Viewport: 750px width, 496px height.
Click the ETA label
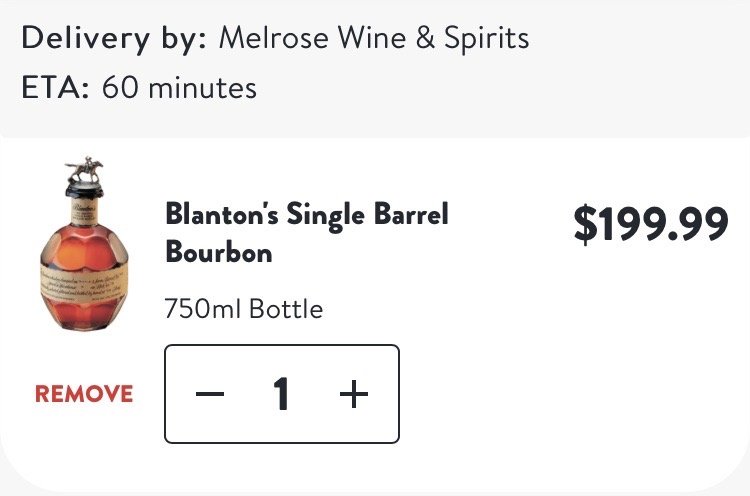pyautogui.click(x=55, y=88)
